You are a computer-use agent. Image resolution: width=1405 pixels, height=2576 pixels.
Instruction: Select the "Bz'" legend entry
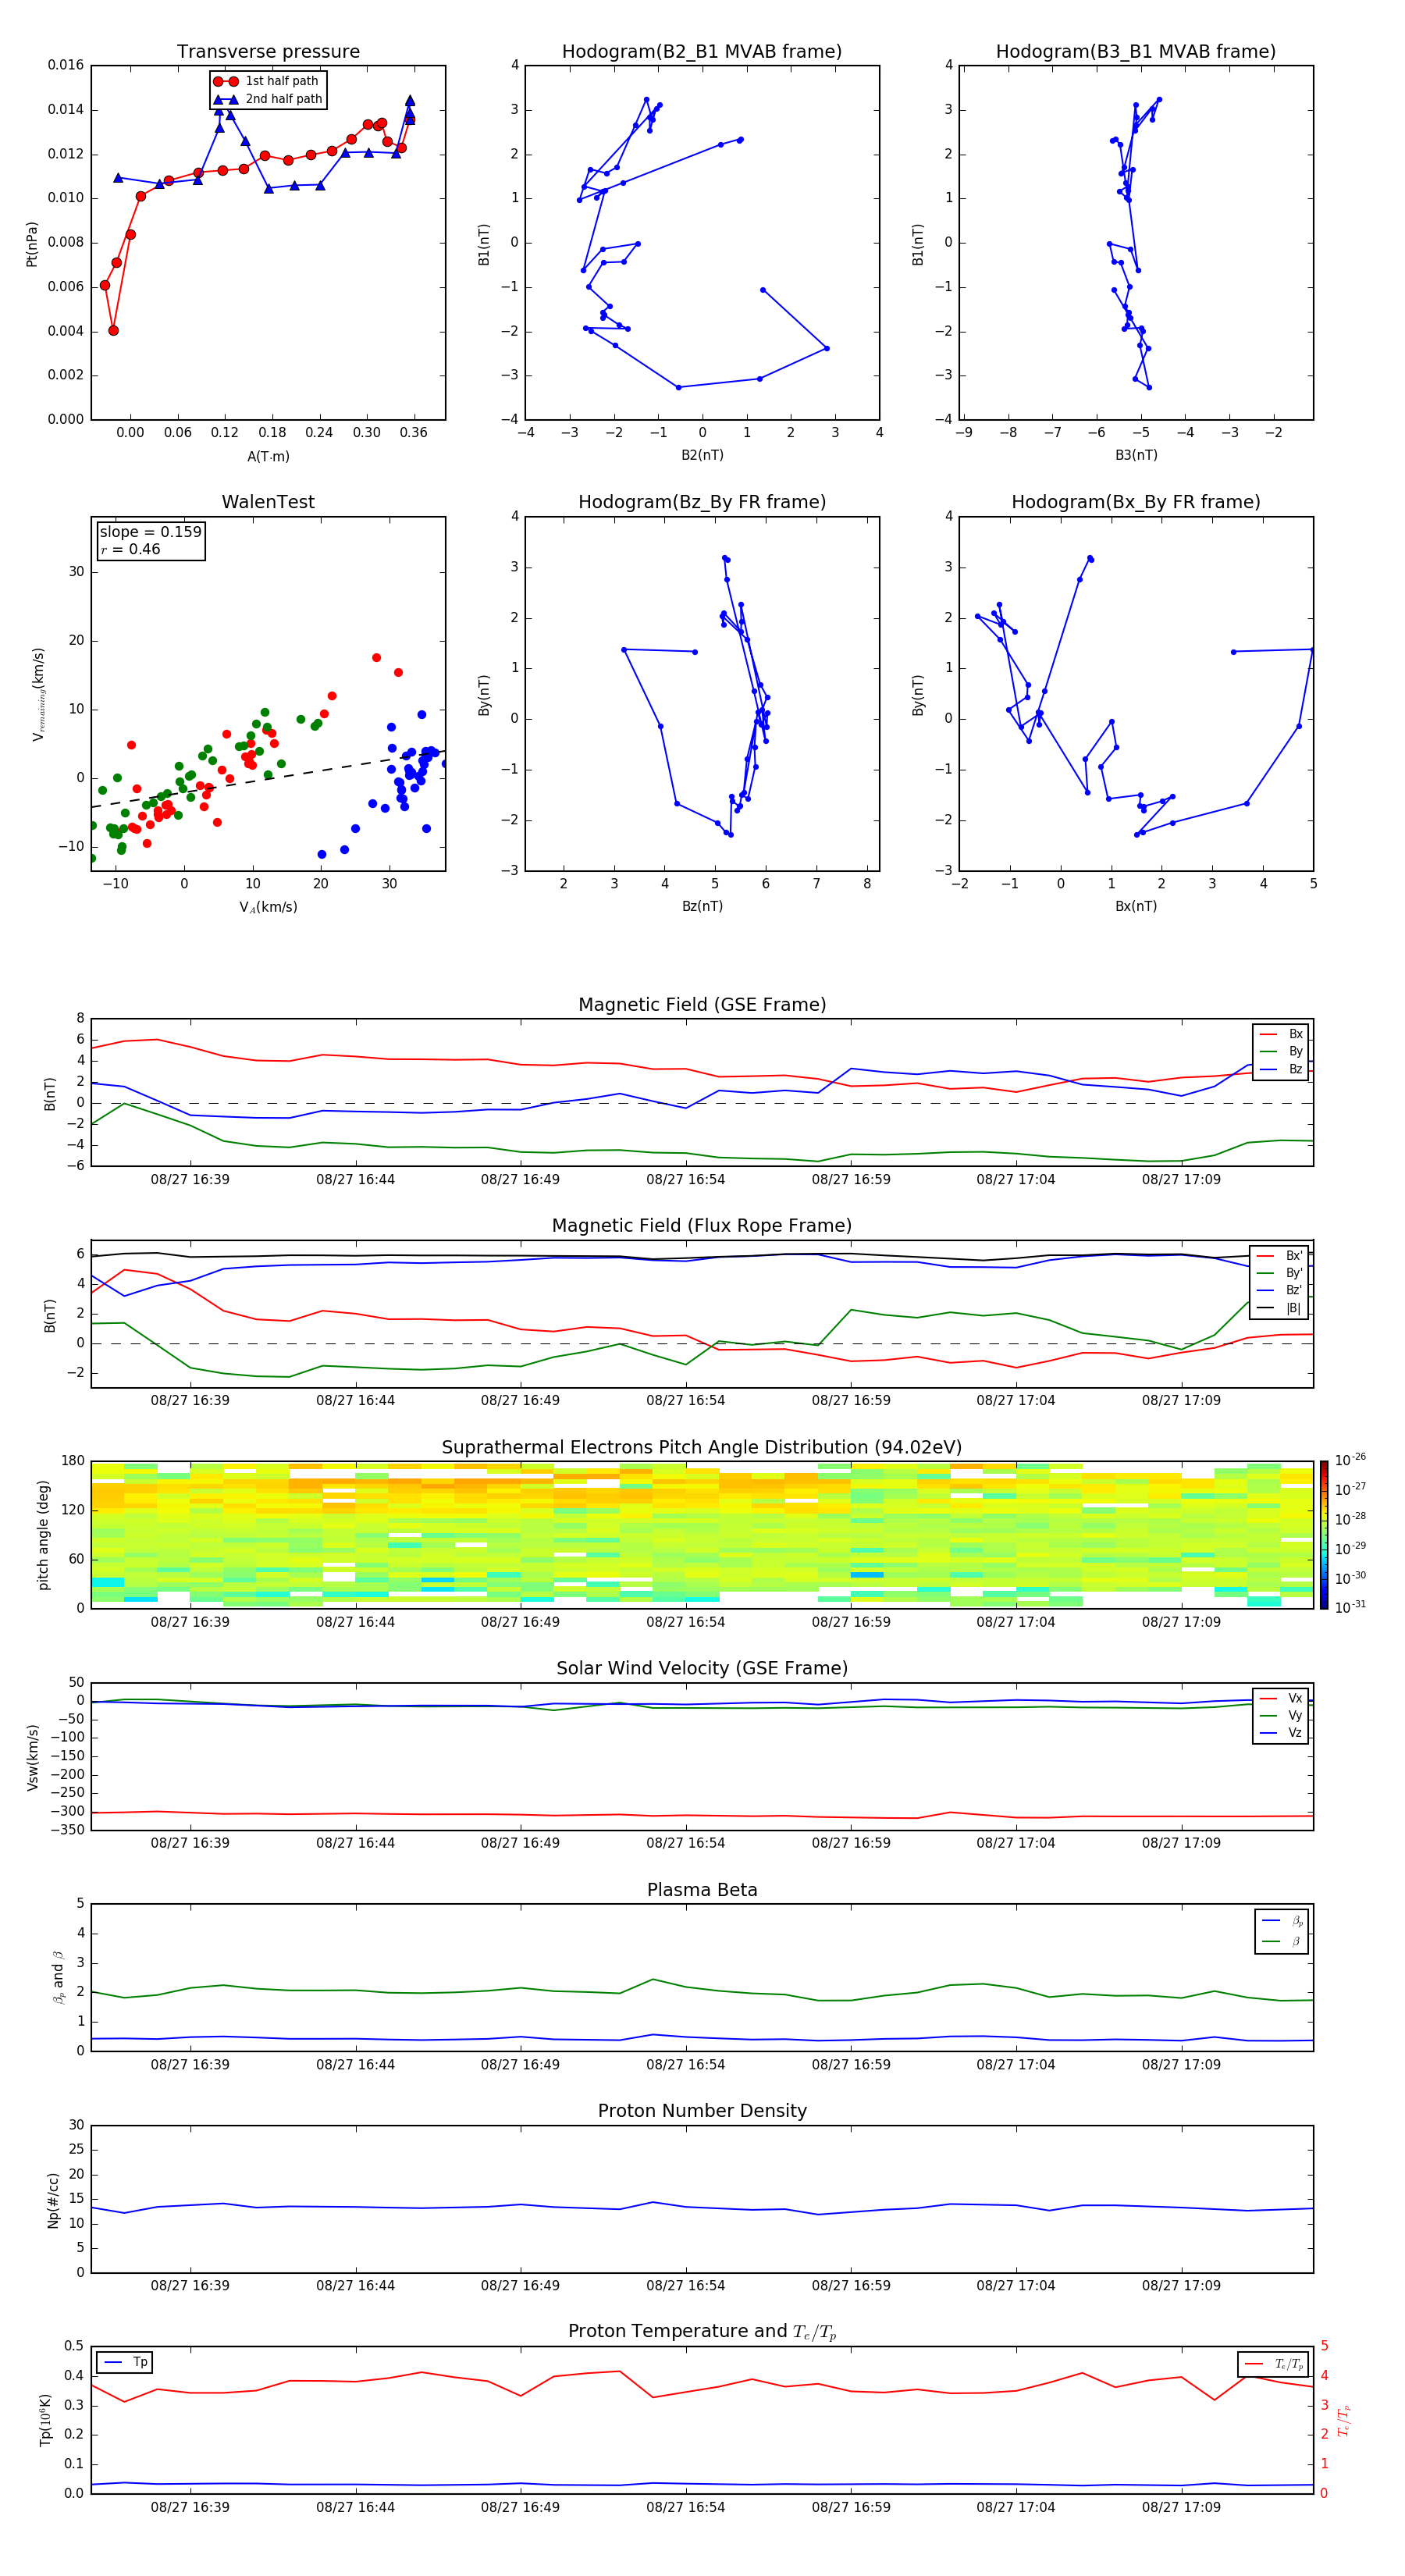(x=1280, y=1290)
